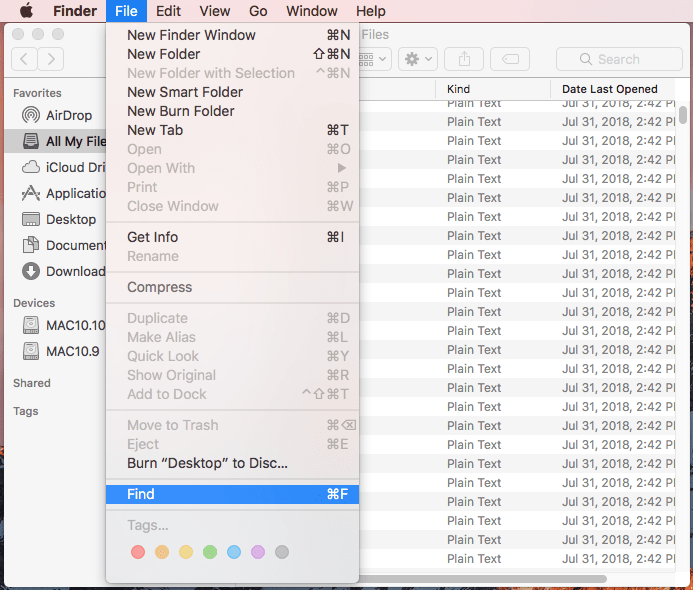Screen dimensions: 693x590
Task: Open iCloud Drive from sidebar
Action: [x=56, y=167]
